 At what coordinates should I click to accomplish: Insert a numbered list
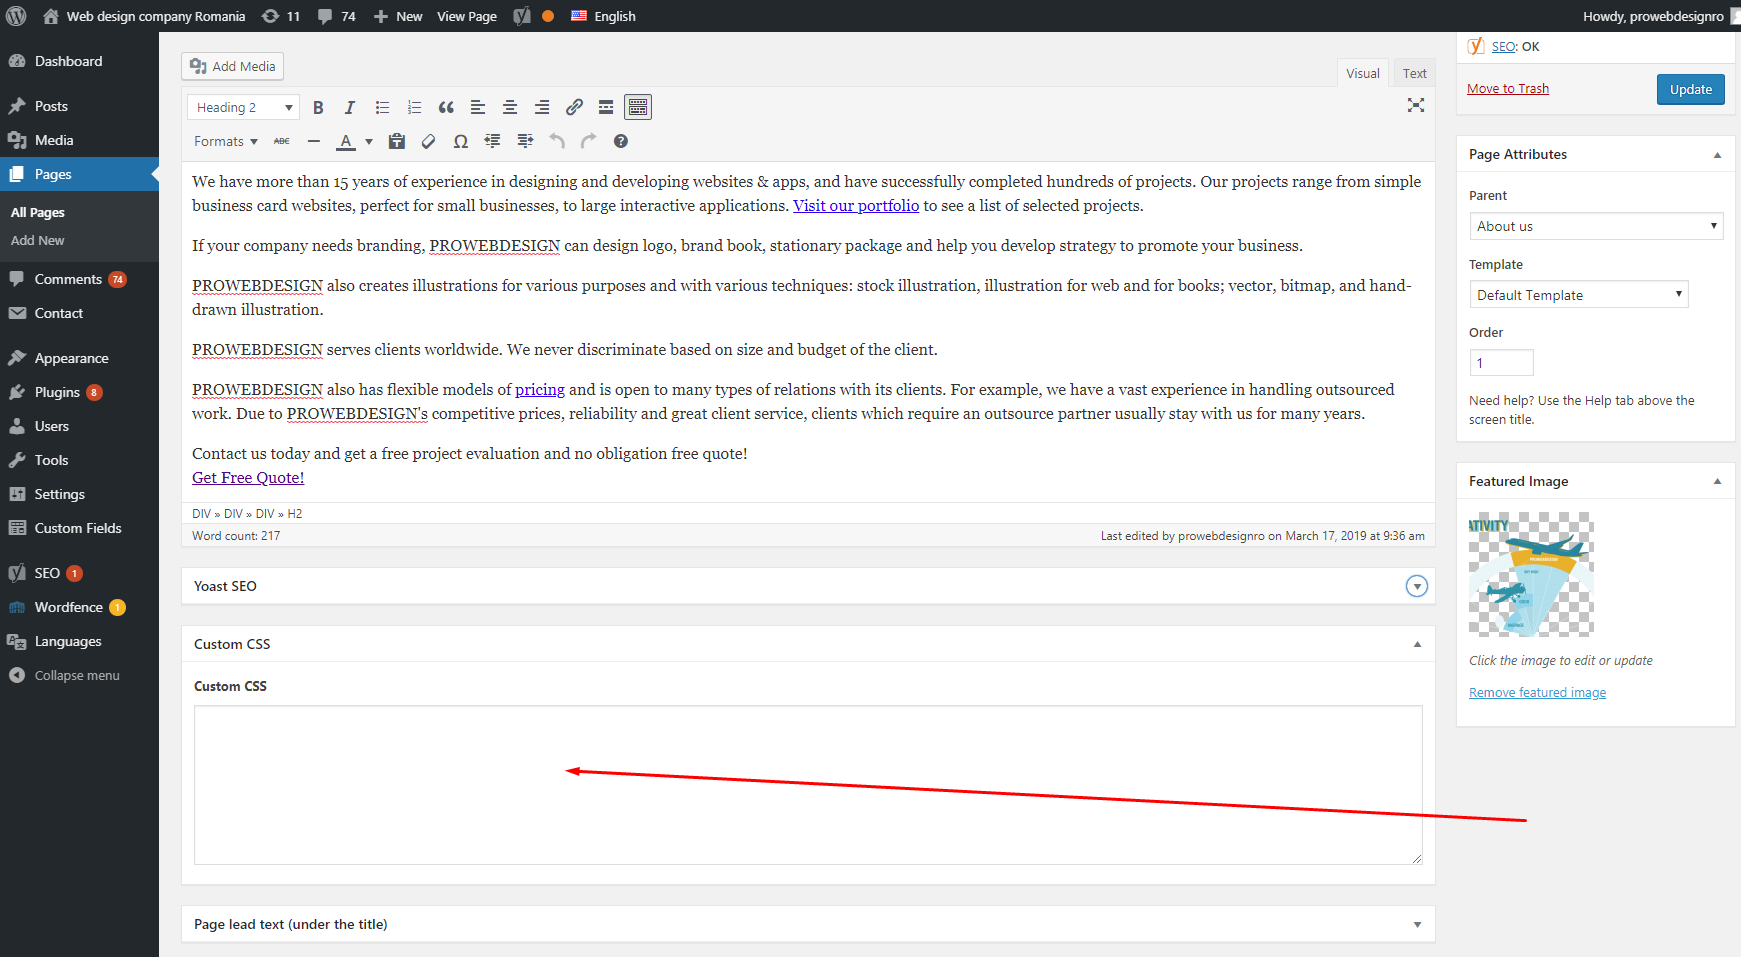414,107
